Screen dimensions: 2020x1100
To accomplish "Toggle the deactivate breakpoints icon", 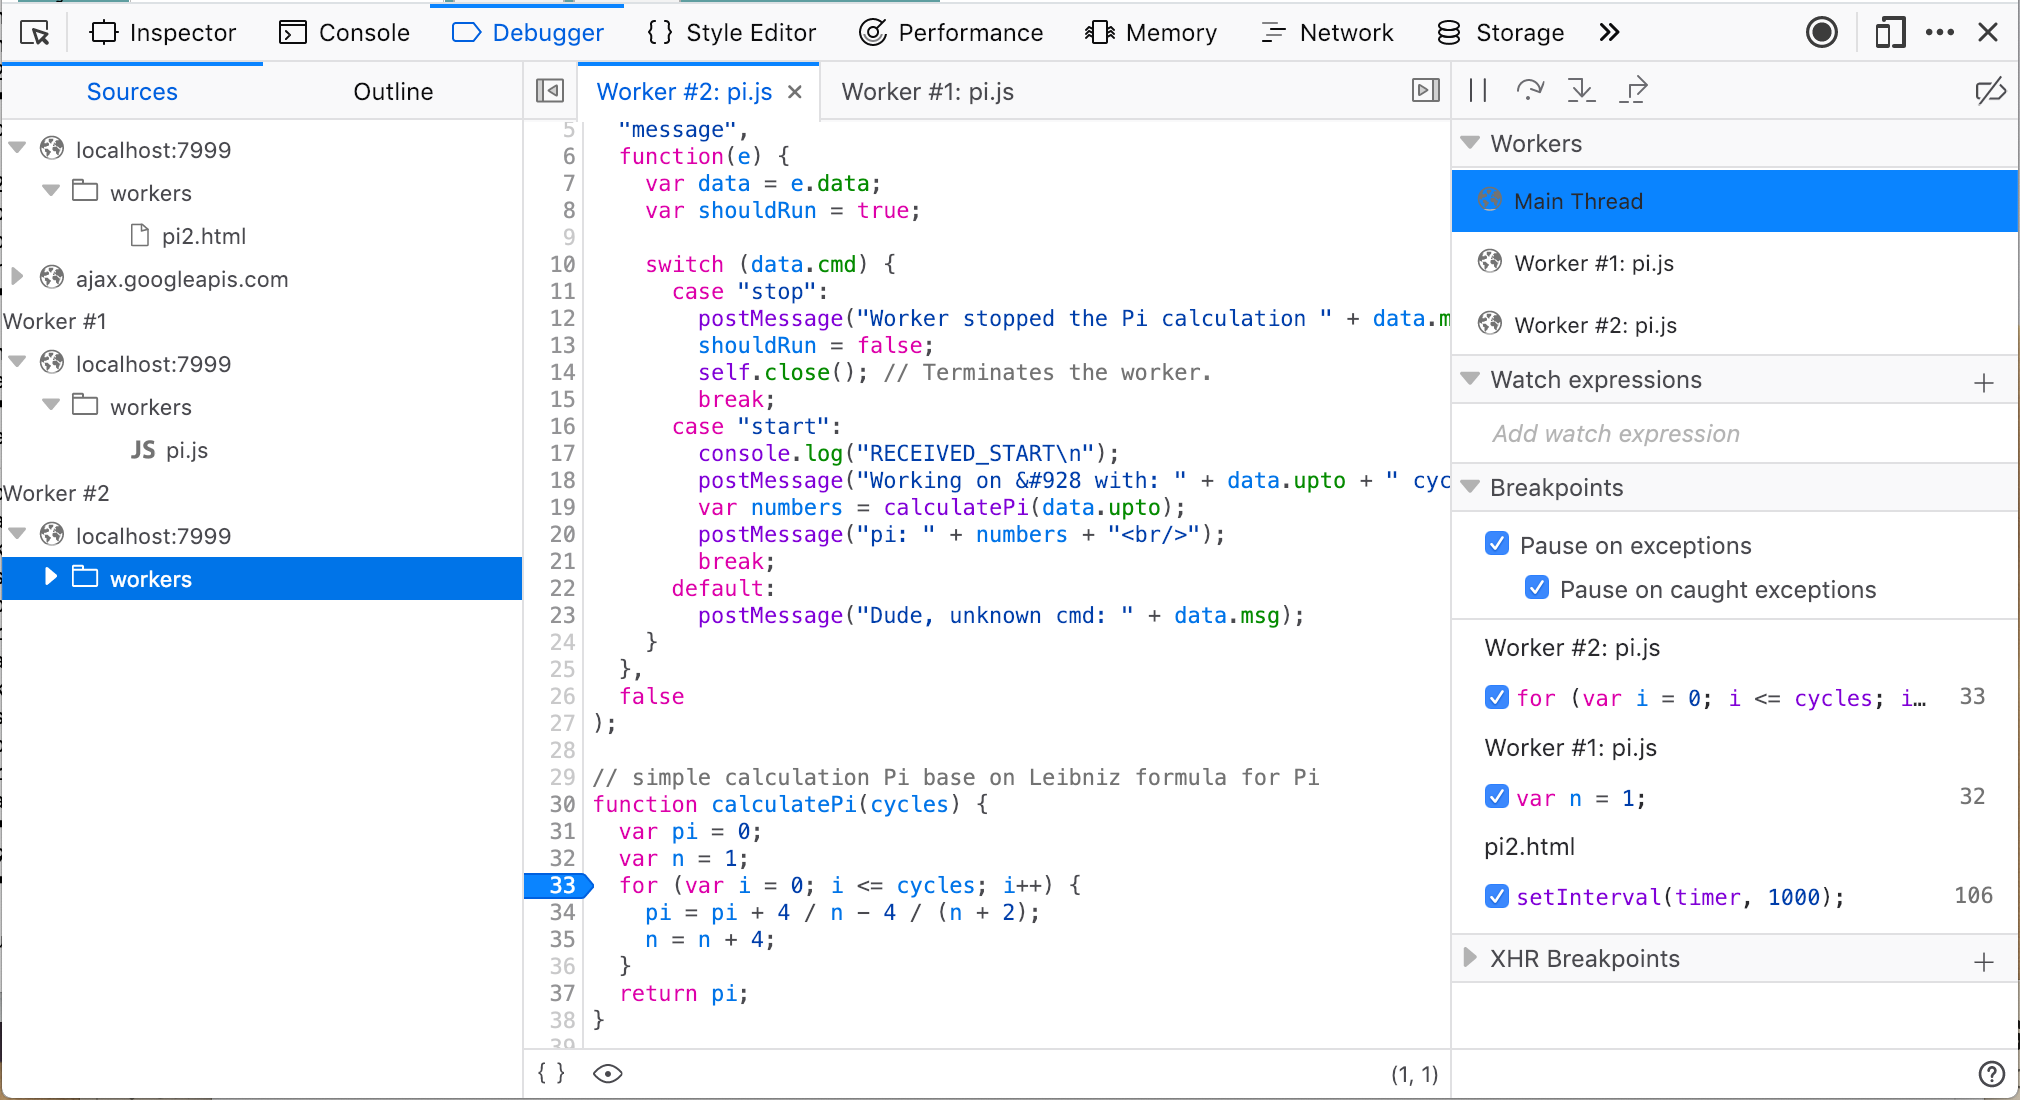I will tap(1990, 91).
